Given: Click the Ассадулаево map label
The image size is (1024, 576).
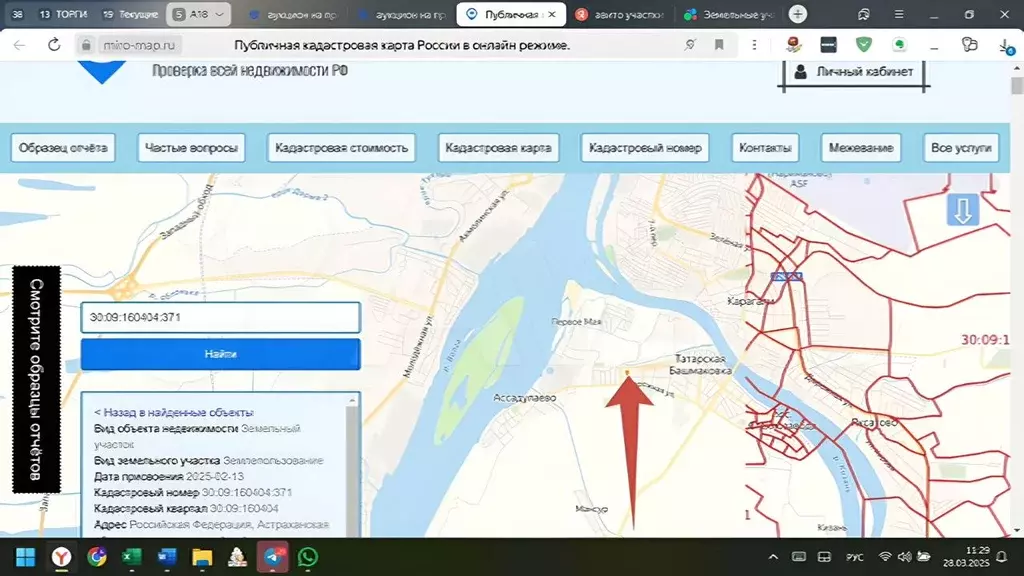Looking at the screenshot, I should click(x=525, y=398).
